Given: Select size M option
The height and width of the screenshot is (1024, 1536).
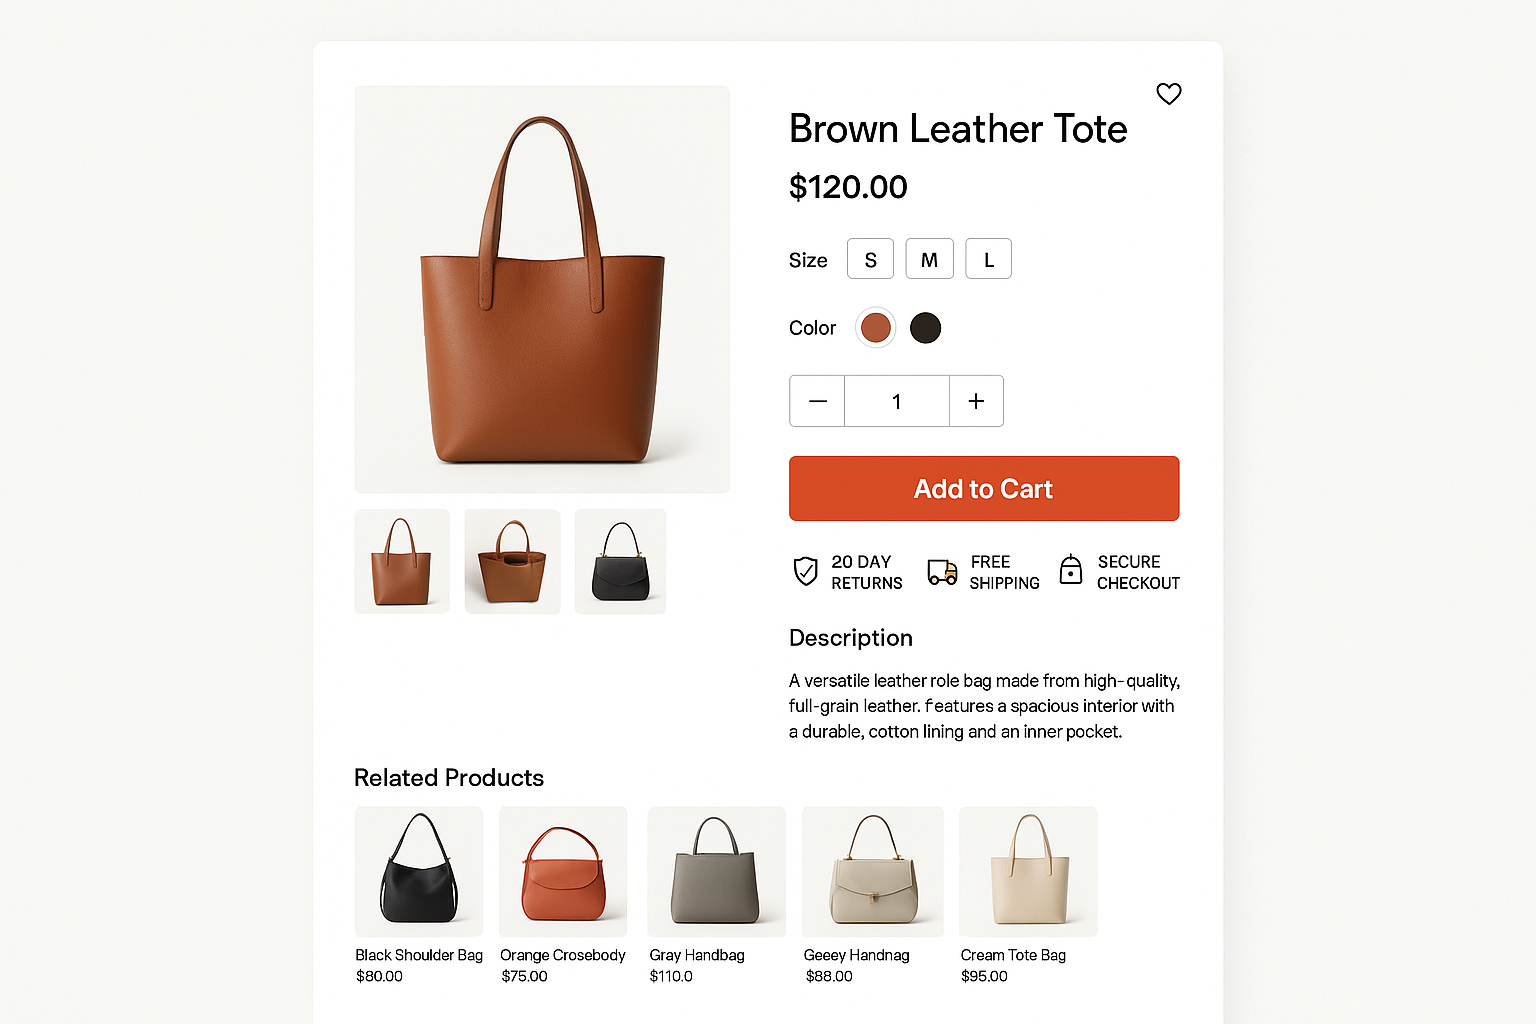Looking at the screenshot, I should [929, 258].
